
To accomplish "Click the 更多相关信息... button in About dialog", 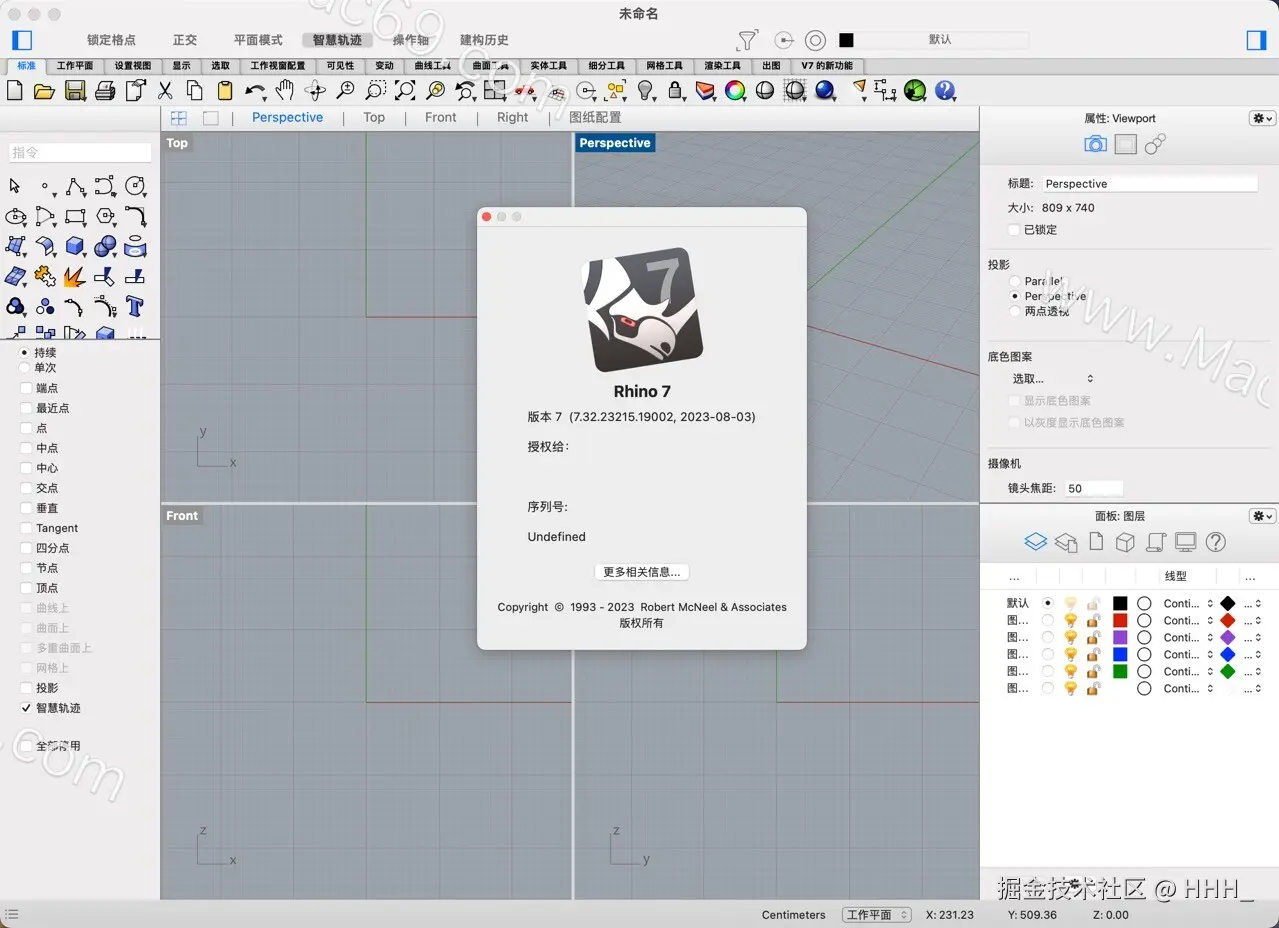I will click(x=641, y=572).
